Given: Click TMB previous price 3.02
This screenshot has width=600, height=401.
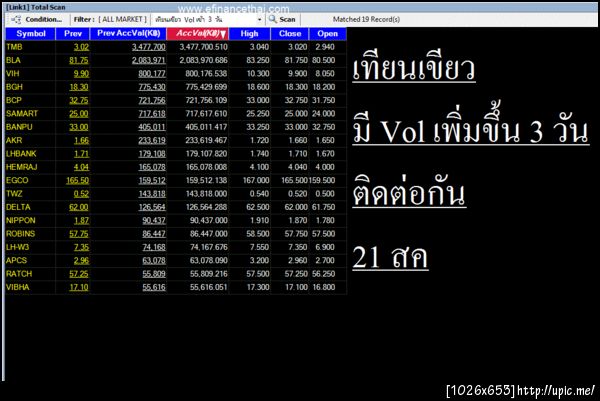Looking at the screenshot, I should 81,47.
